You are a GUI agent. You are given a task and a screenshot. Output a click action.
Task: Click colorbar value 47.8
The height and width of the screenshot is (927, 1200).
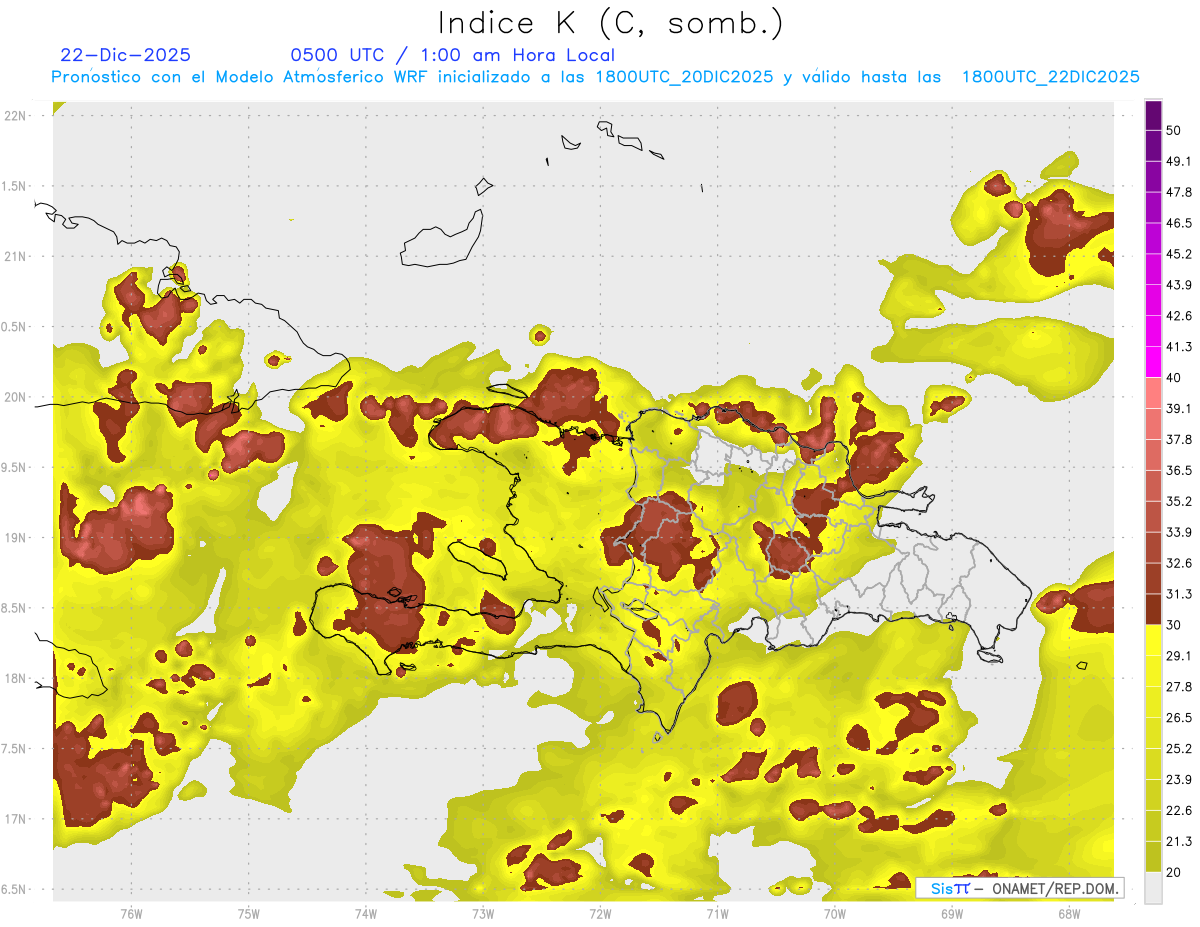1179,192
